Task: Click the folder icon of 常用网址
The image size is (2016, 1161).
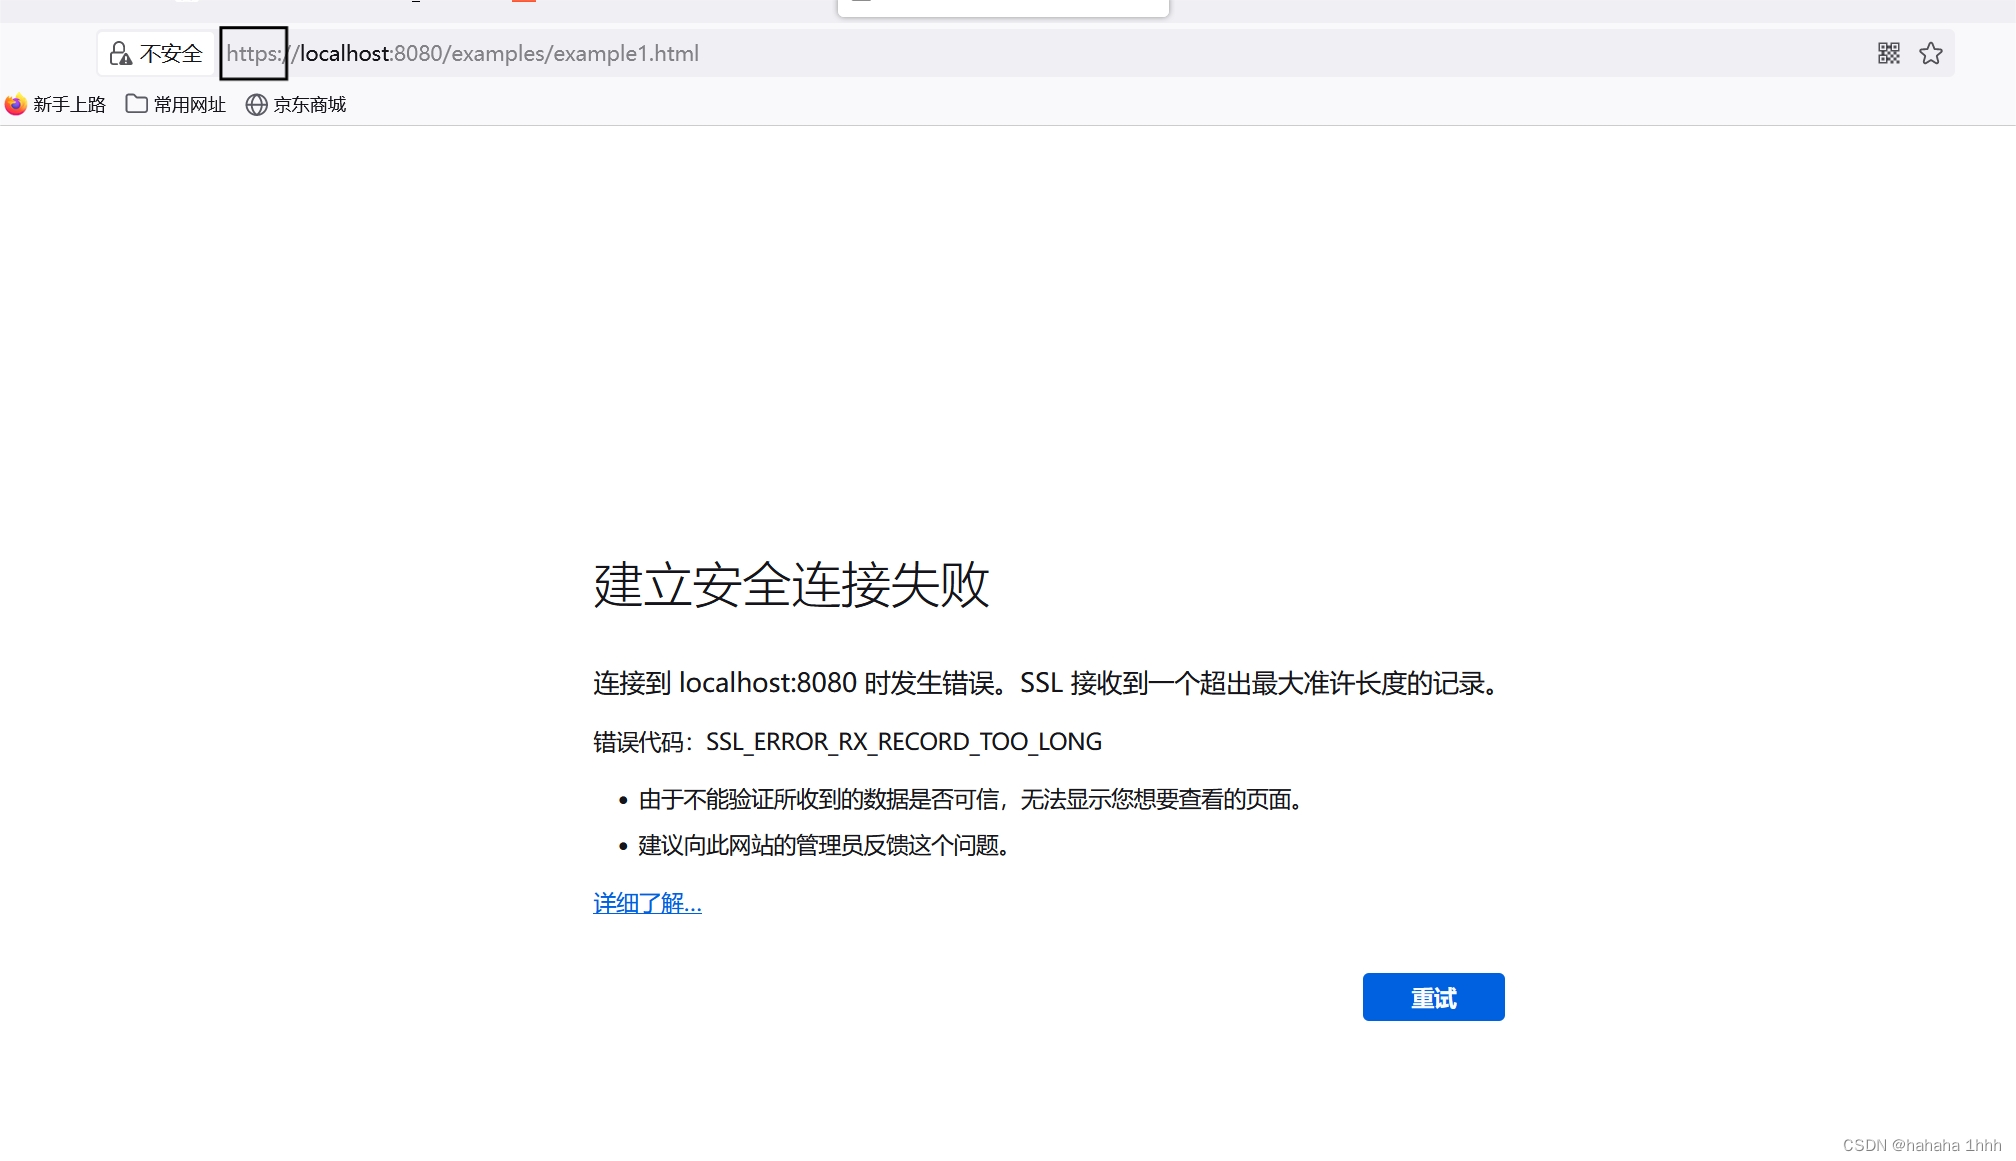Action: click(x=136, y=104)
